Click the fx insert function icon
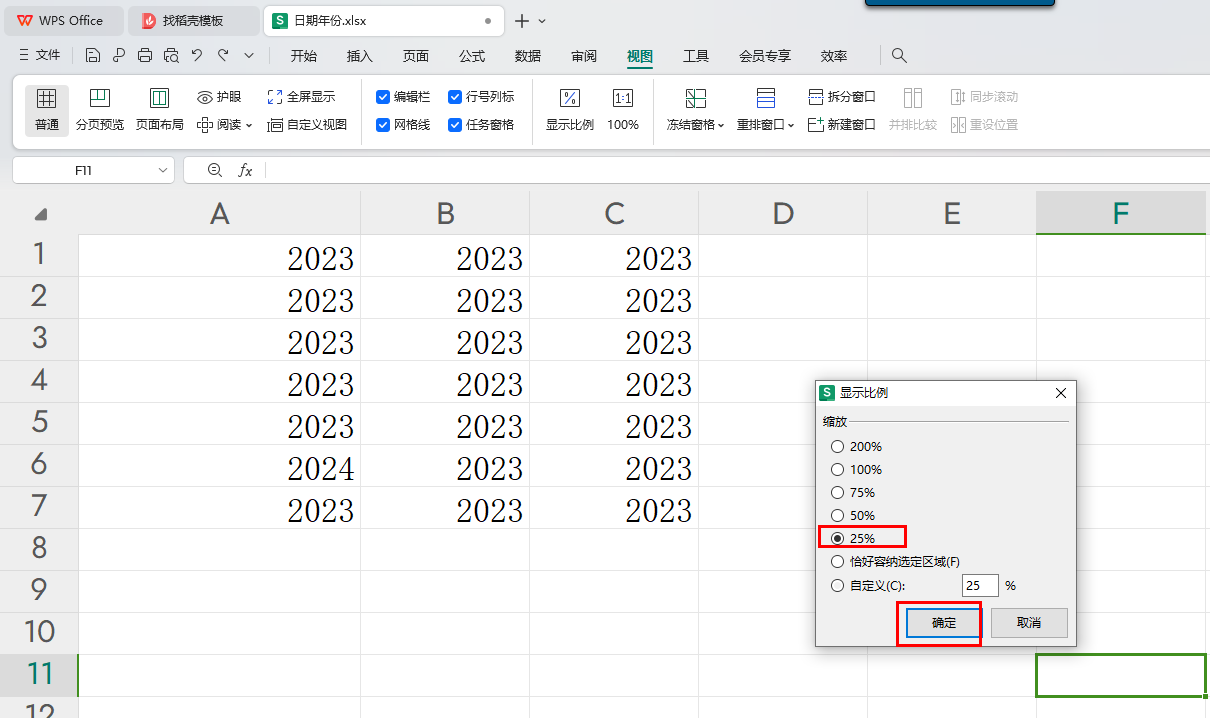Viewport: 1210px width, 718px height. pyautogui.click(x=245, y=170)
